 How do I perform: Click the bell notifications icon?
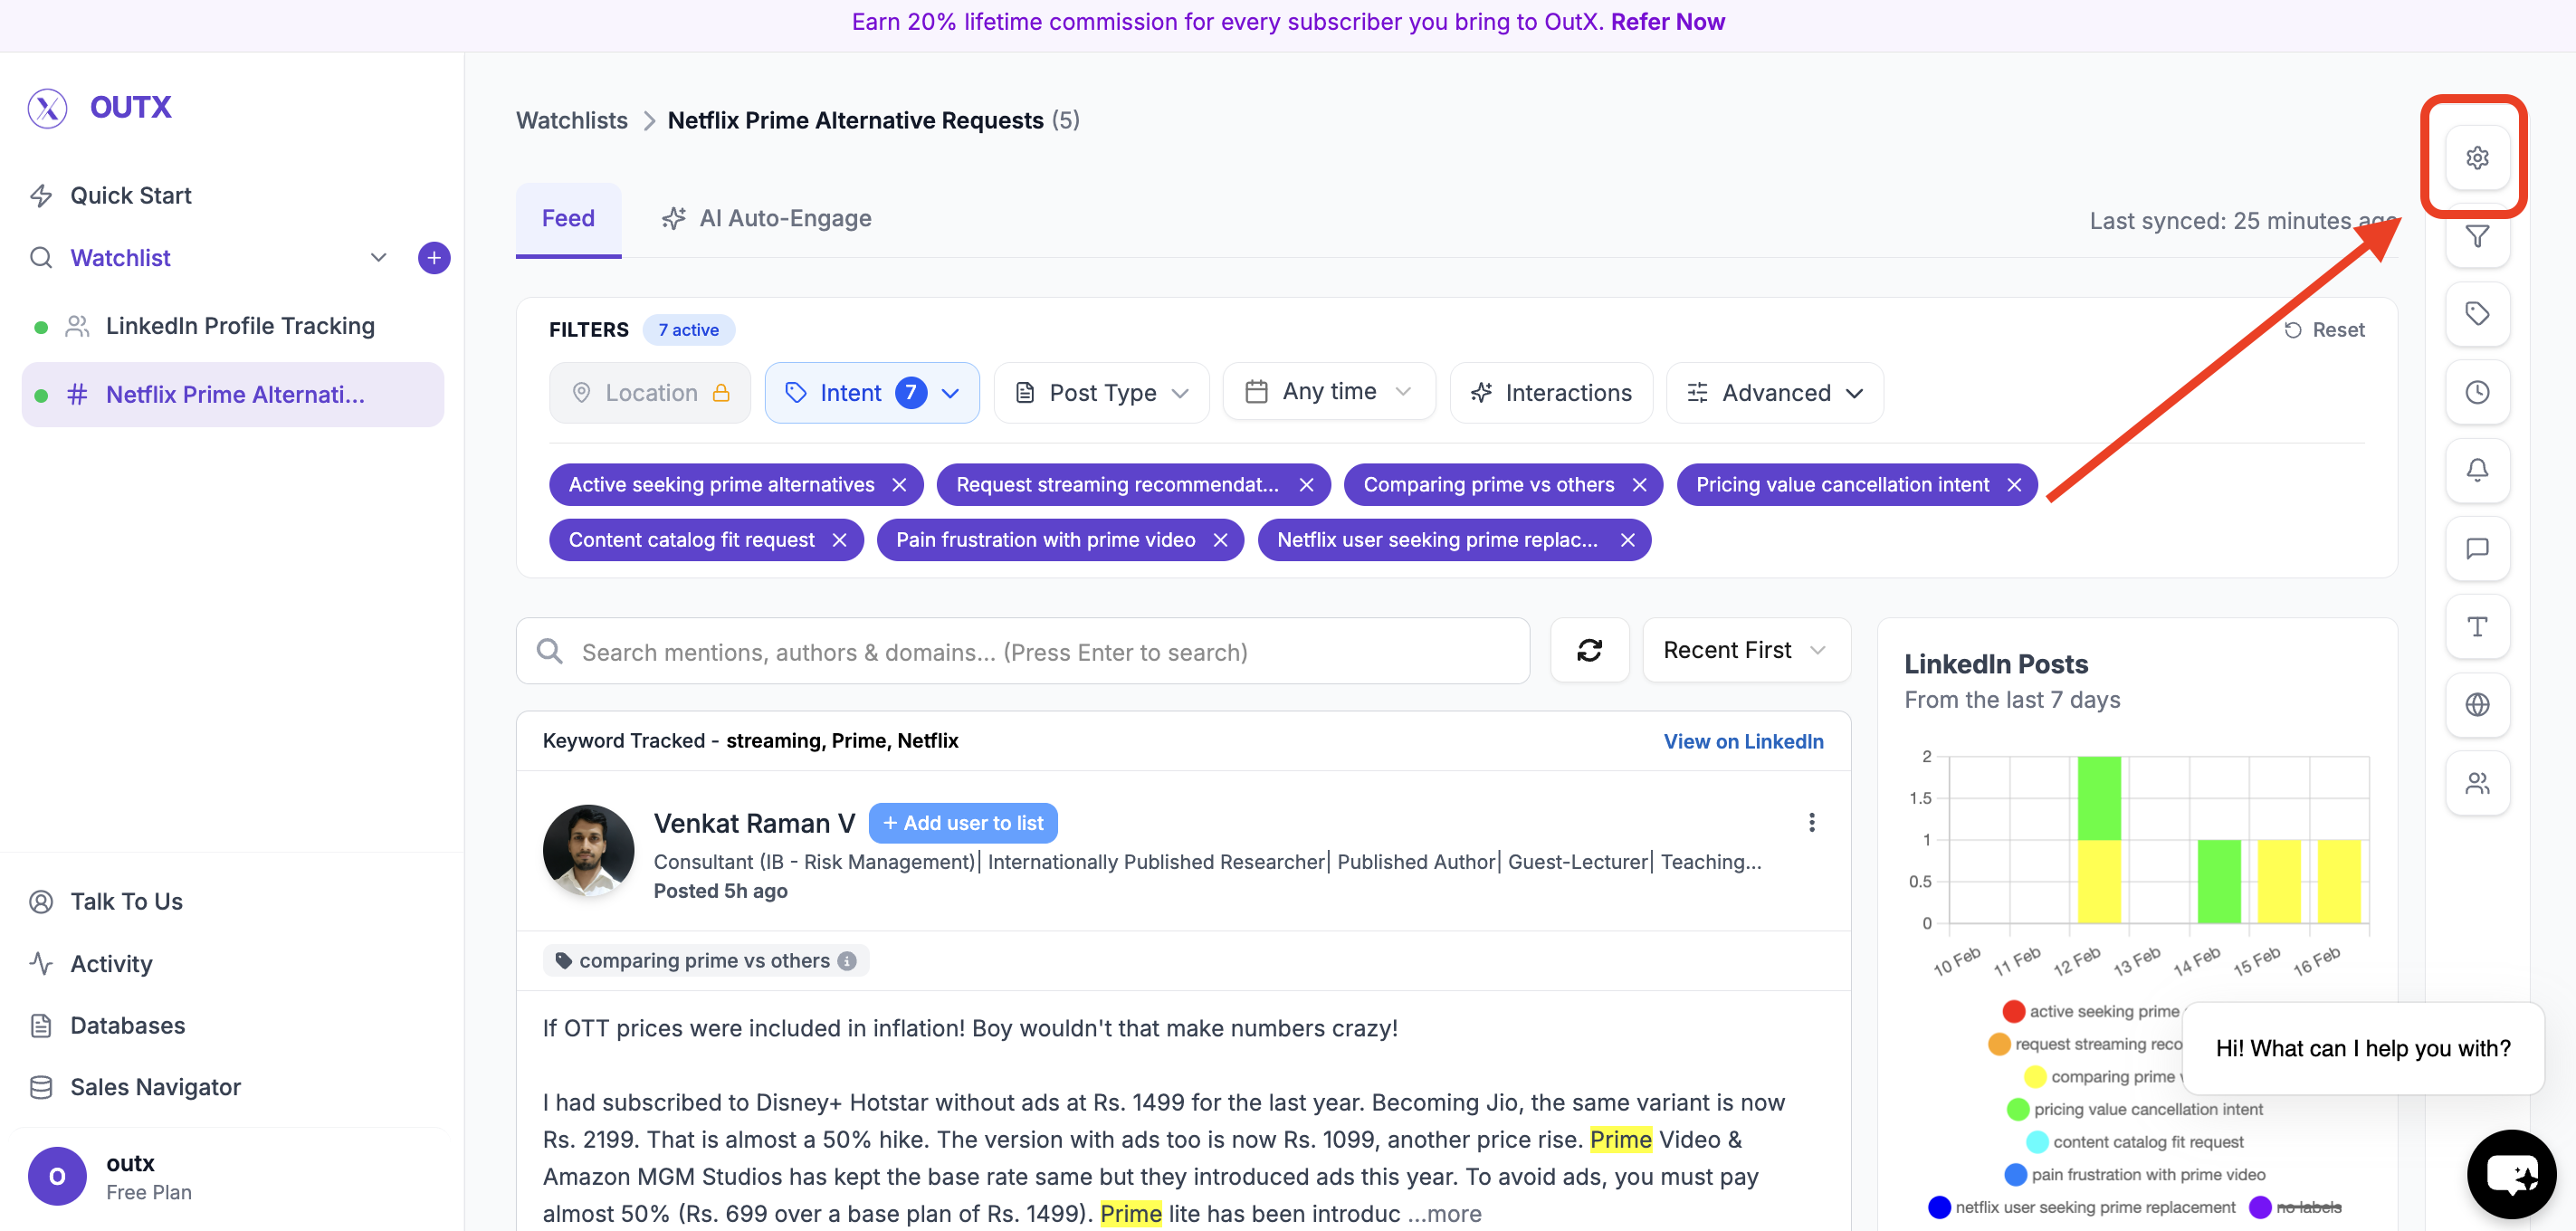click(x=2476, y=470)
